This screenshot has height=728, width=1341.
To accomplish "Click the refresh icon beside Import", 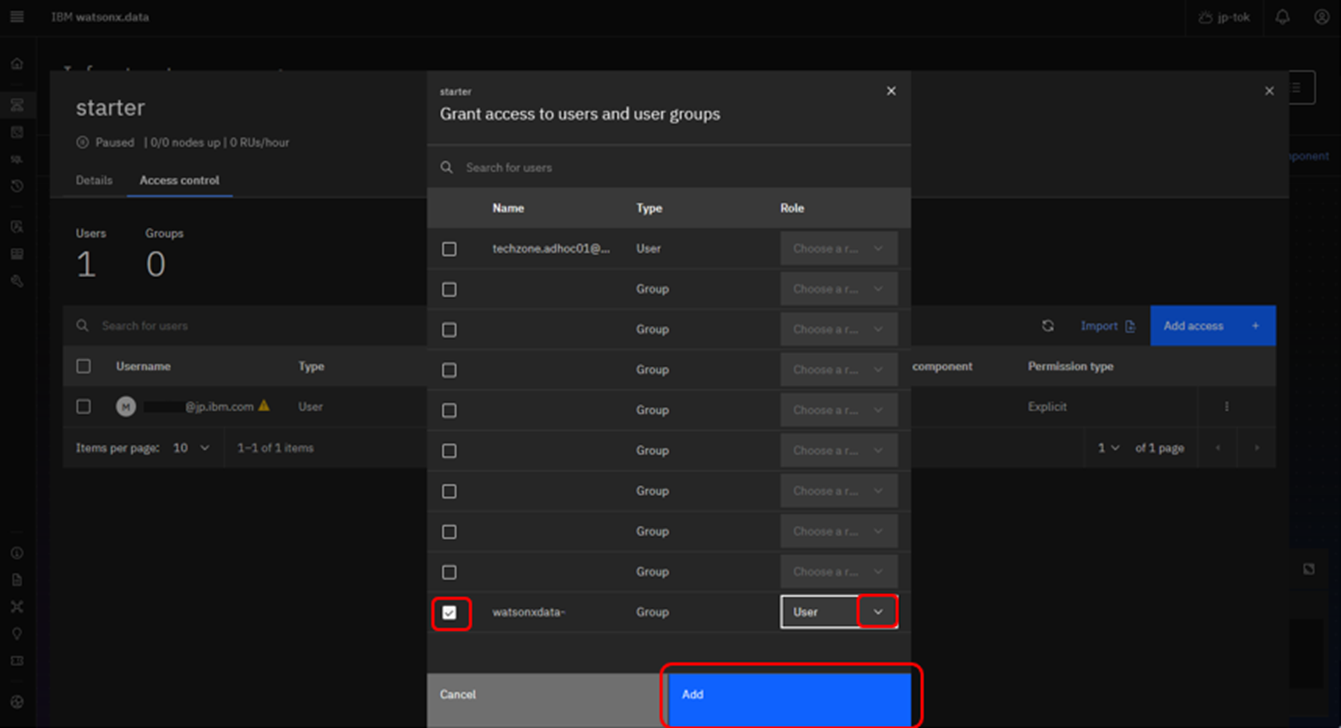I will pyautogui.click(x=1047, y=326).
